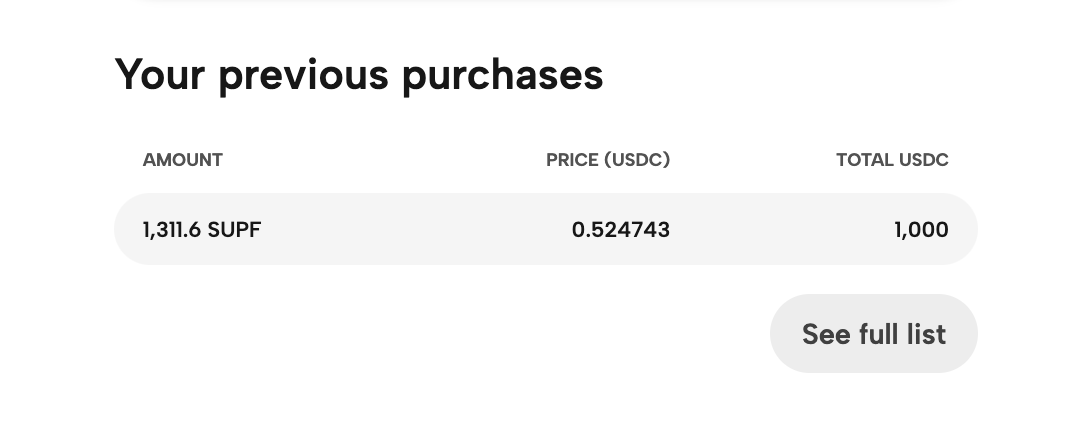Click the See full list button
The width and height of the screenshot is (1092, 439).
click(873, 333)
